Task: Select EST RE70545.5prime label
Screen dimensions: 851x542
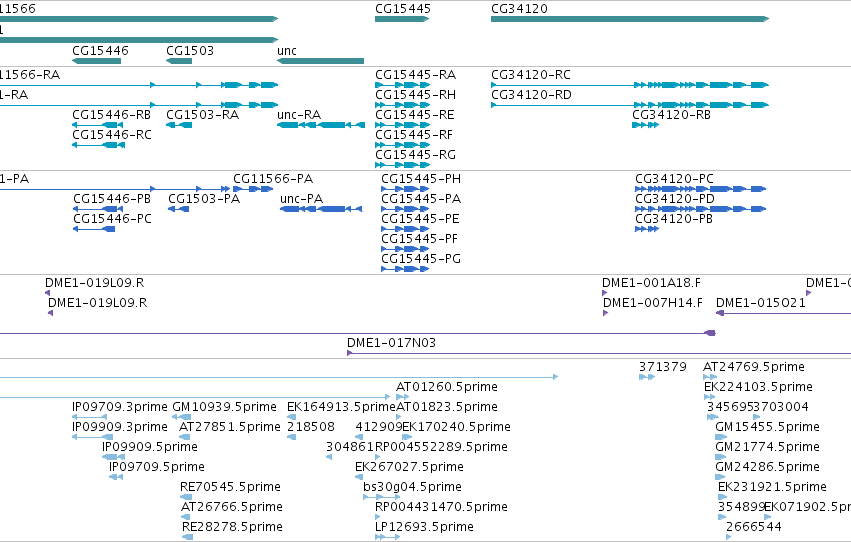Action: point(231,488)
